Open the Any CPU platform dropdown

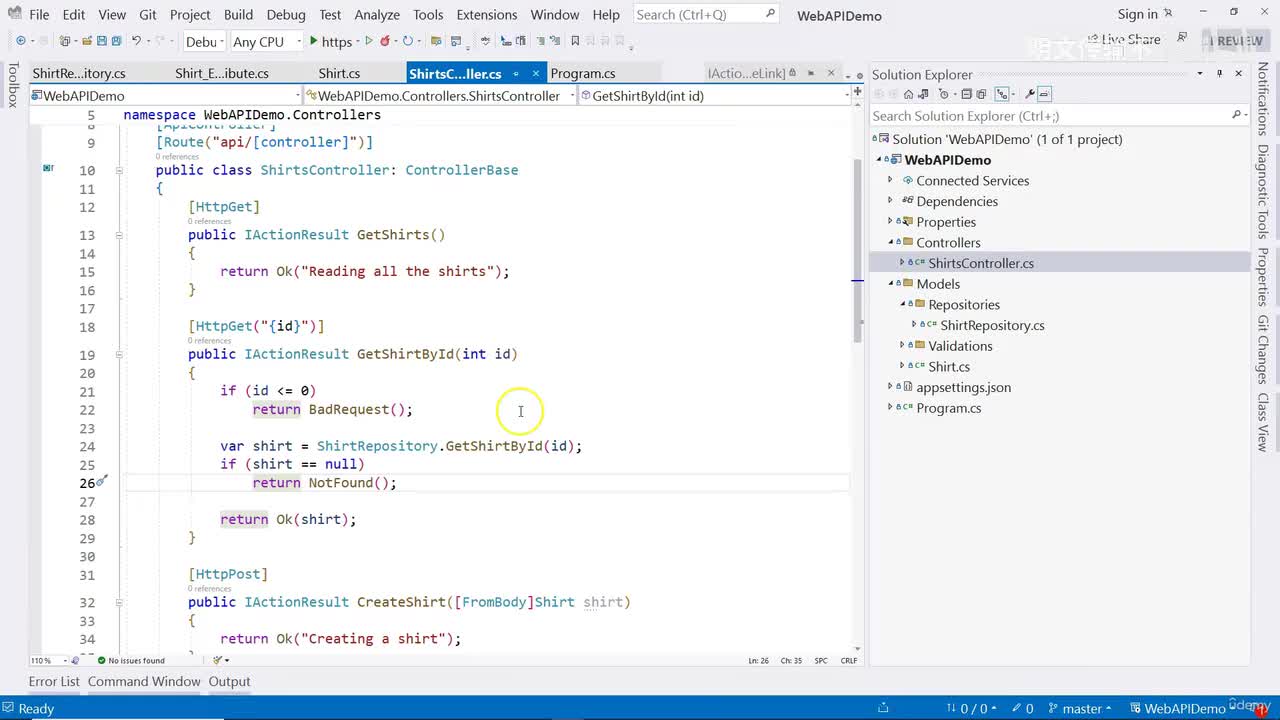[266, 41]
